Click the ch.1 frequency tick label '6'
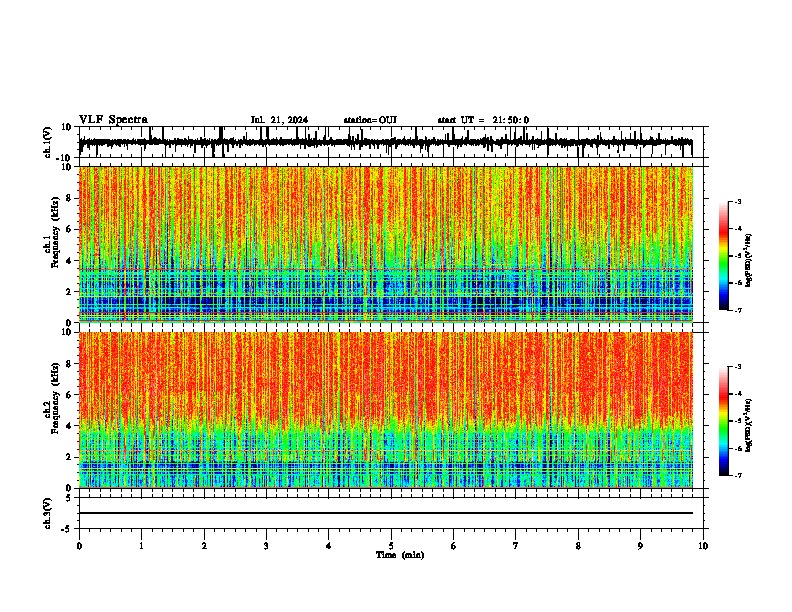Screen dimensions: 792x612 pos(69,229)
